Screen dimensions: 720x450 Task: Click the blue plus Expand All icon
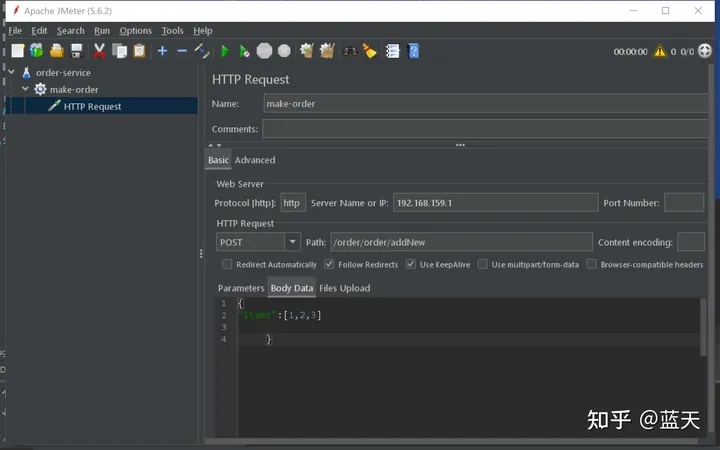pos(163,51)
